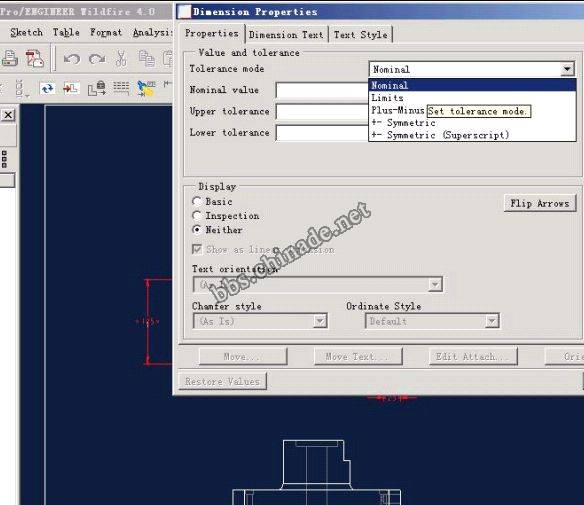Image resolution: width=584 pixels, height=505 pixels.
Task: Click the PDF export icon
Action: click(x=34, y=58)
